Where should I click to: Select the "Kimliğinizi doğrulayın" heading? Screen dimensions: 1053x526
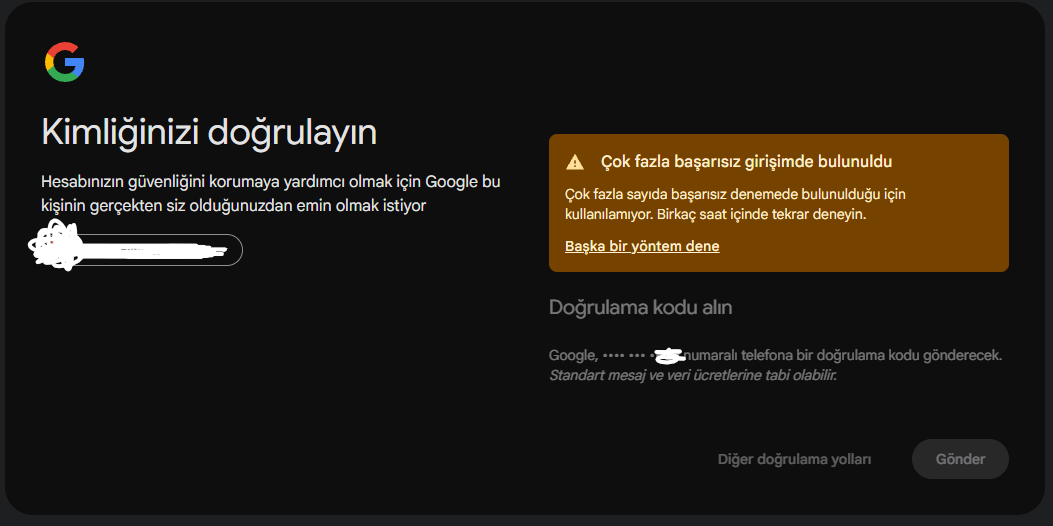coord(209,132)
